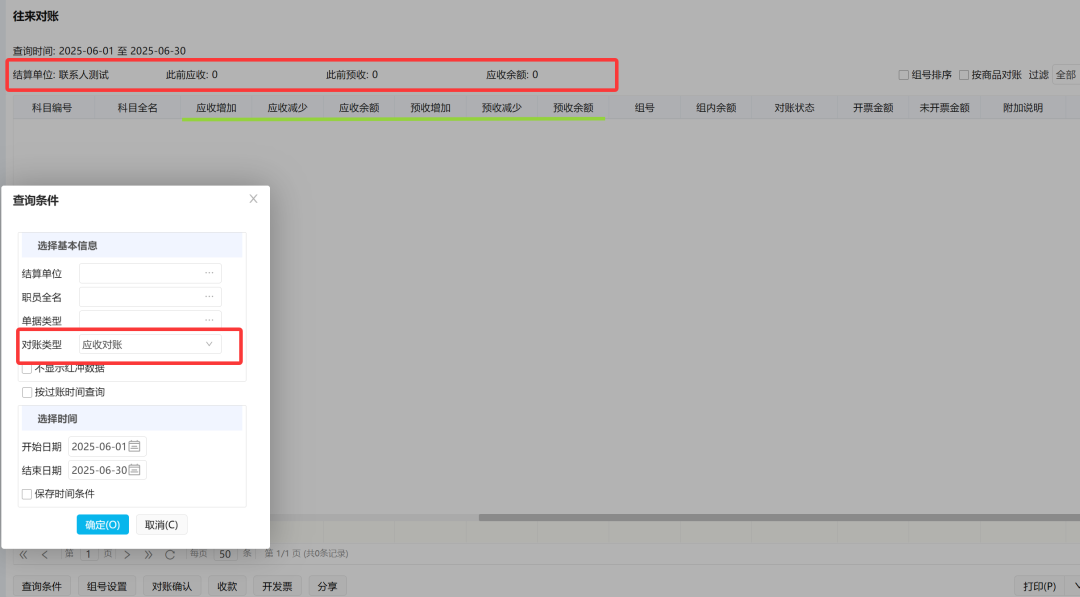Check the 保存时间条件 option

tap(27, 494)
